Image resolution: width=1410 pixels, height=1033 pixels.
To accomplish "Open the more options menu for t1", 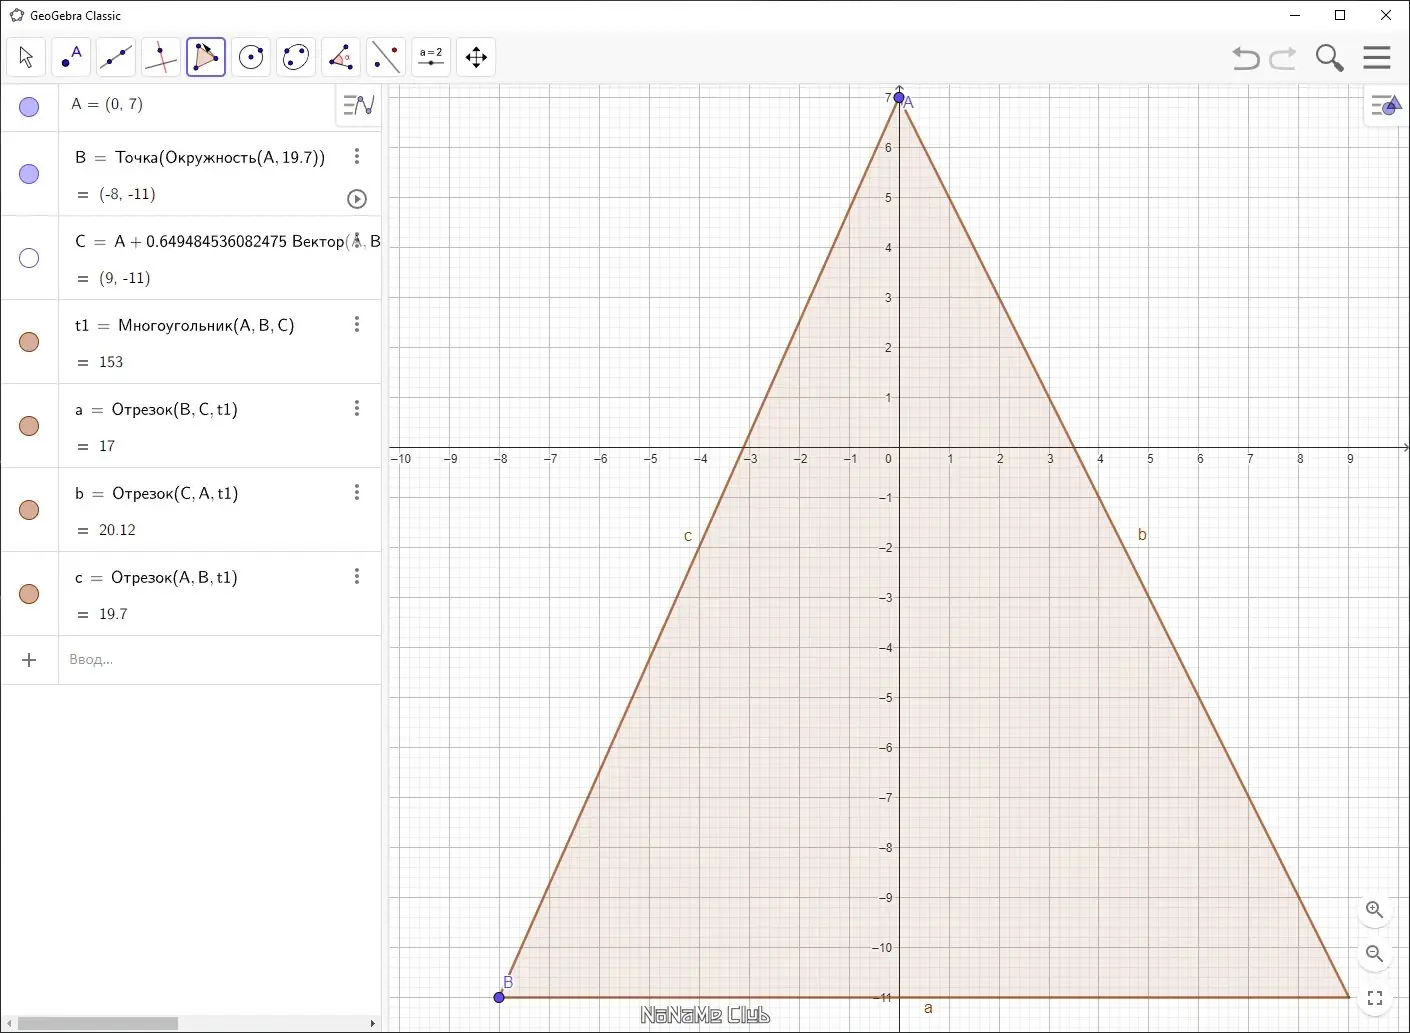I will click(x=357, y=324).
